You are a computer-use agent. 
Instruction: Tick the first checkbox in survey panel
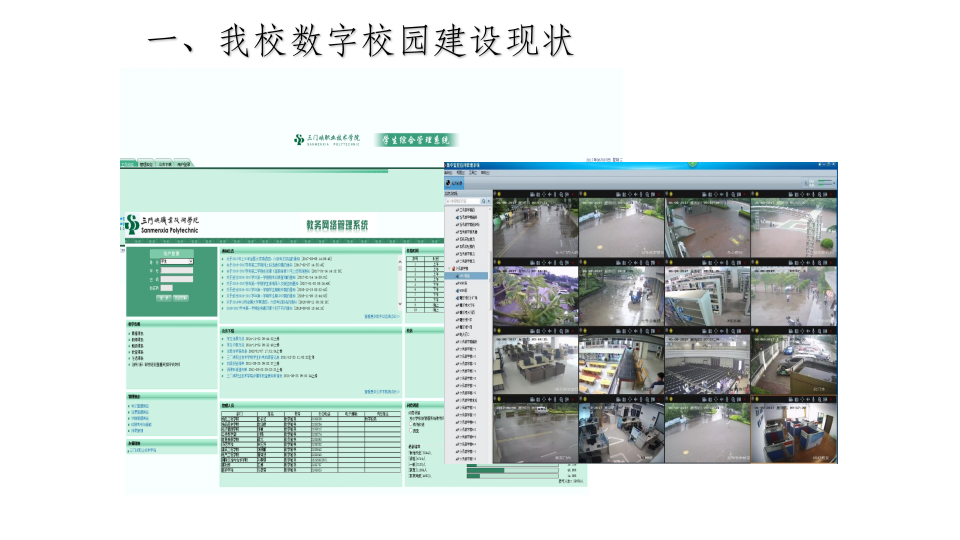coord(411,424)
